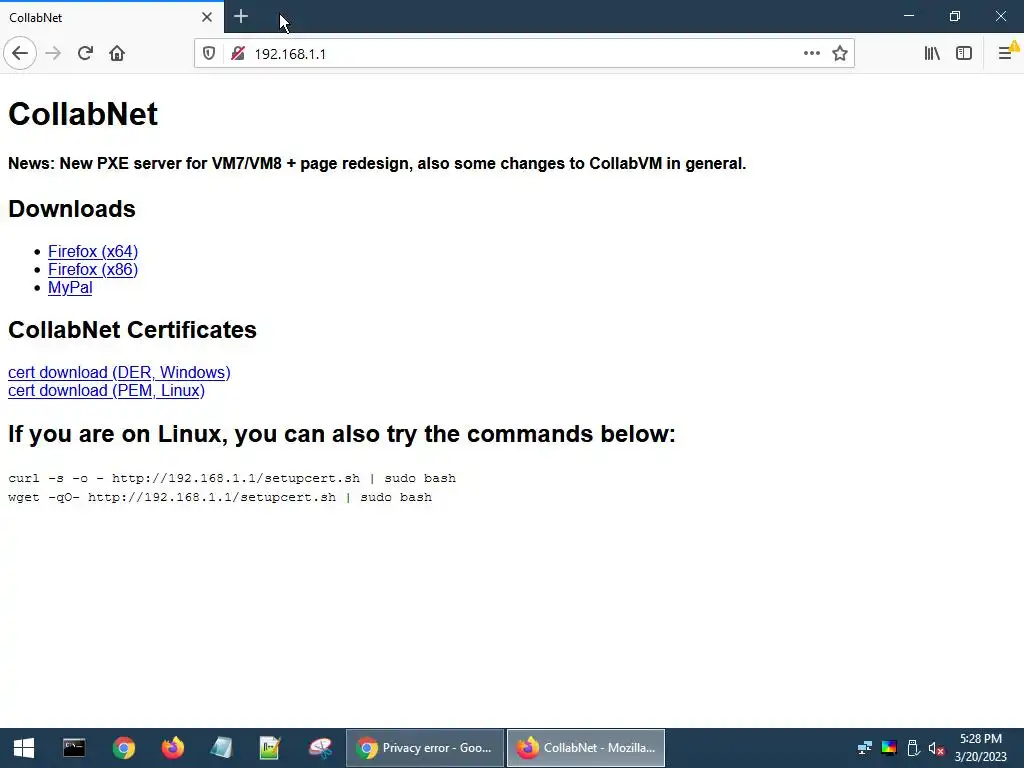Launch Command Prompt from the taskbar
The image size is (1024, 768).
74,748
